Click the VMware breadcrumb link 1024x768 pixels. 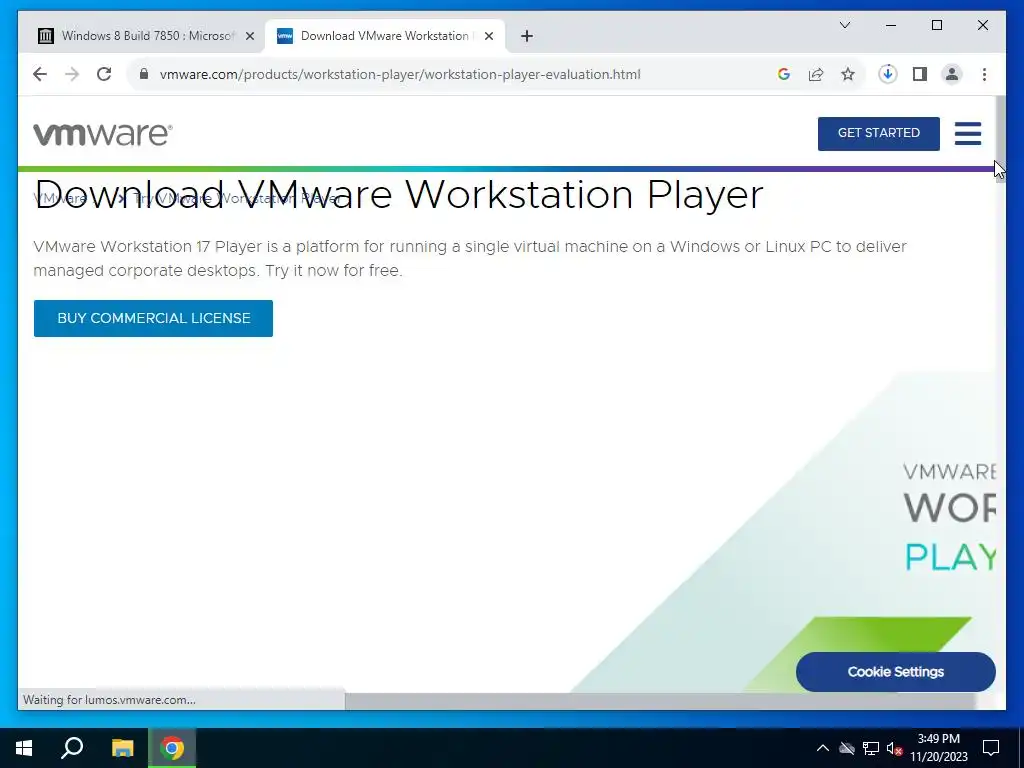[x=60, y=198]
